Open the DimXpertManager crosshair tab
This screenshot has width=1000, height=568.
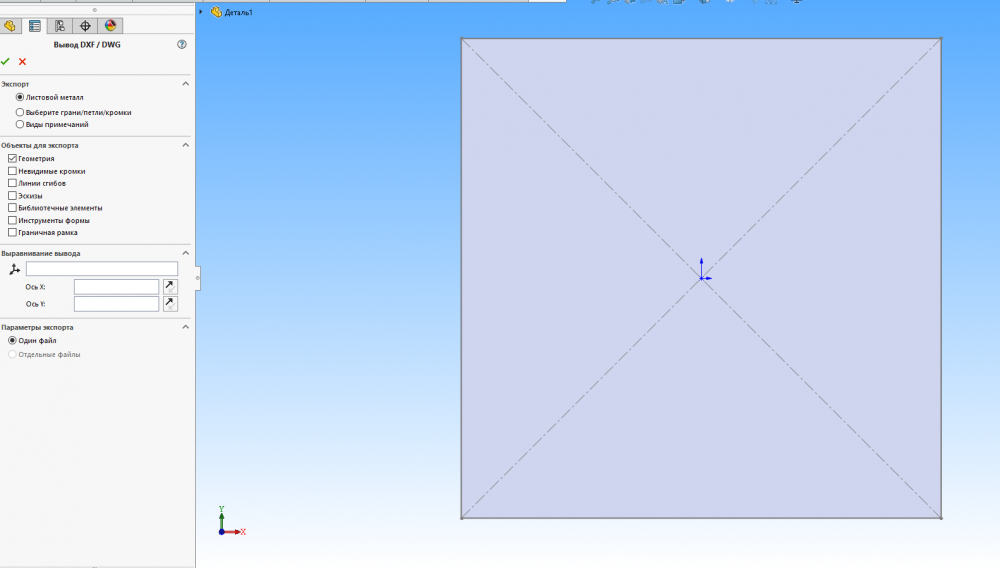pyautogui.click(x=86, y=26)
